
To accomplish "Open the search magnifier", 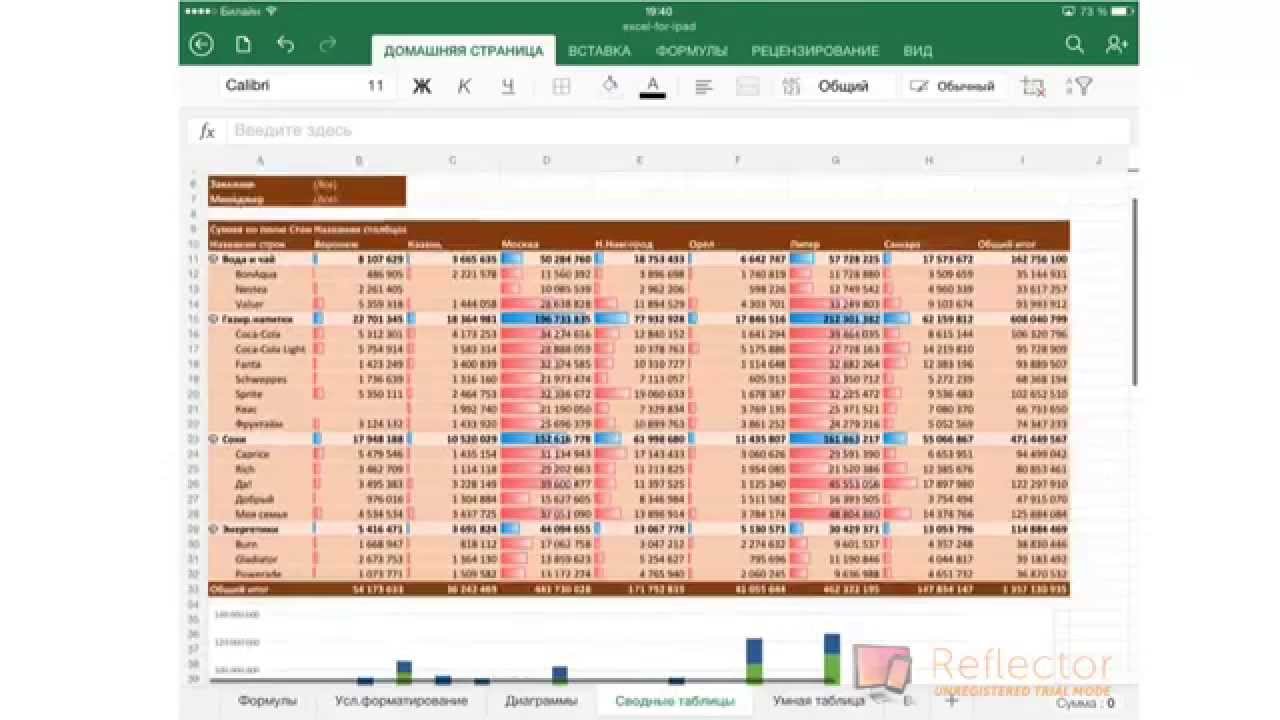I will click(1074, 44).
